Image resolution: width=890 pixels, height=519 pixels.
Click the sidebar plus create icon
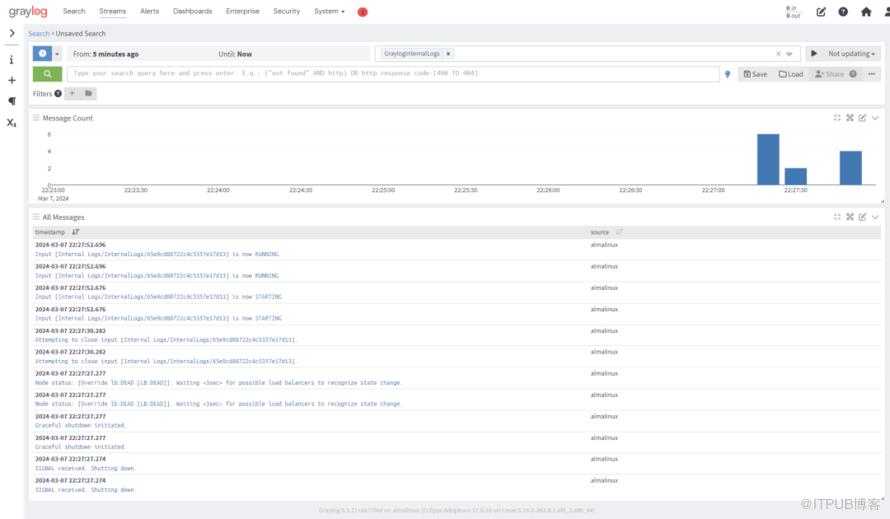[x=12, y=80]
